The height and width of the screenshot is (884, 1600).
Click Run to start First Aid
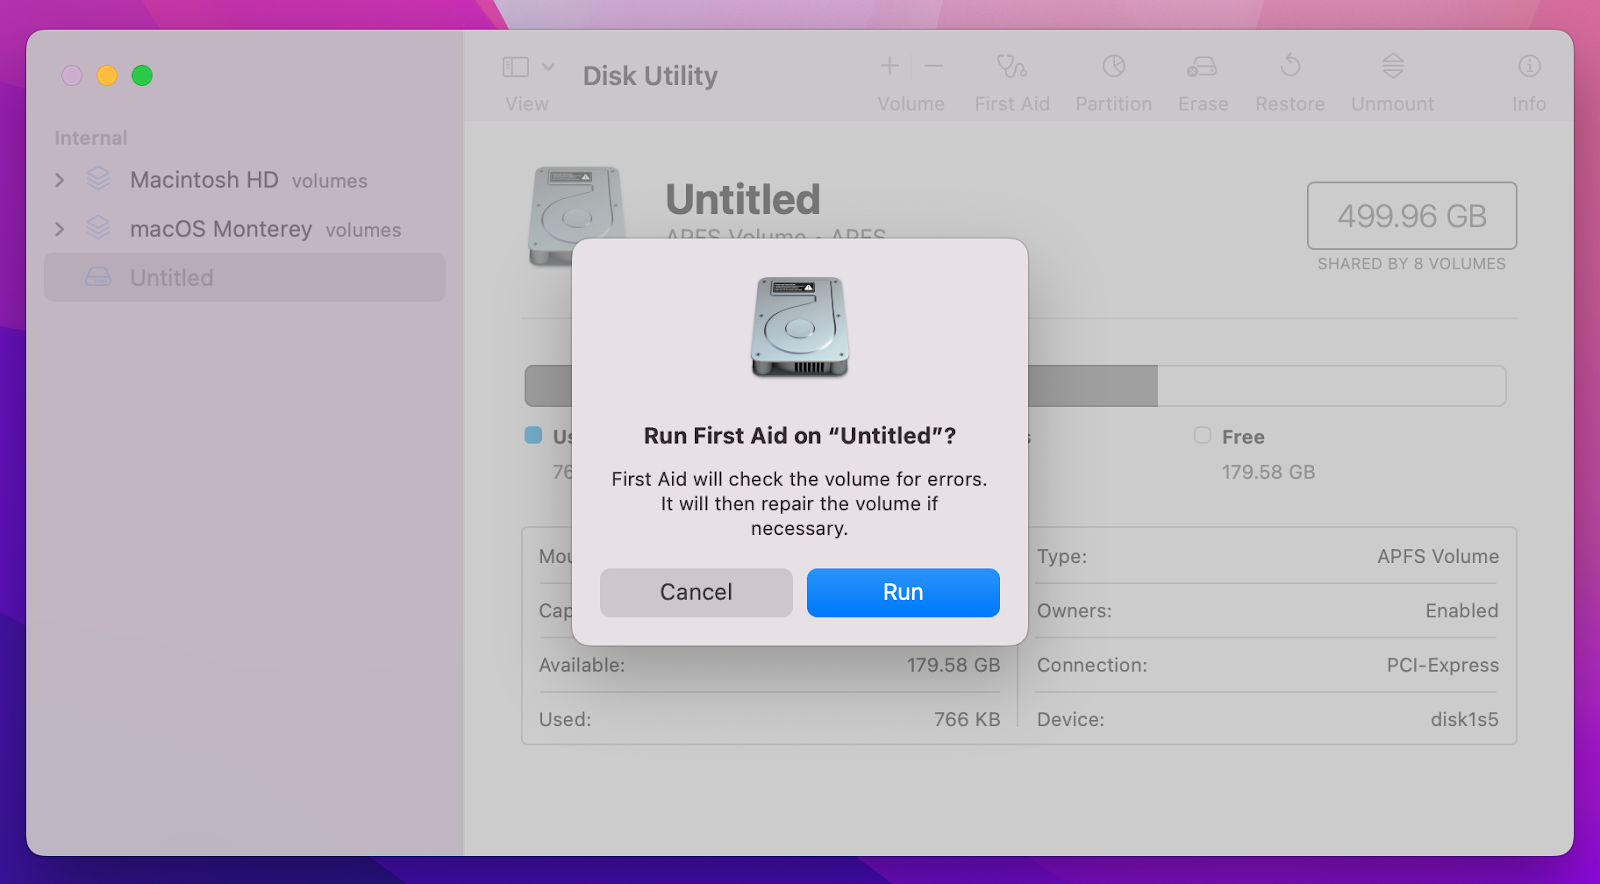(902, 593)
